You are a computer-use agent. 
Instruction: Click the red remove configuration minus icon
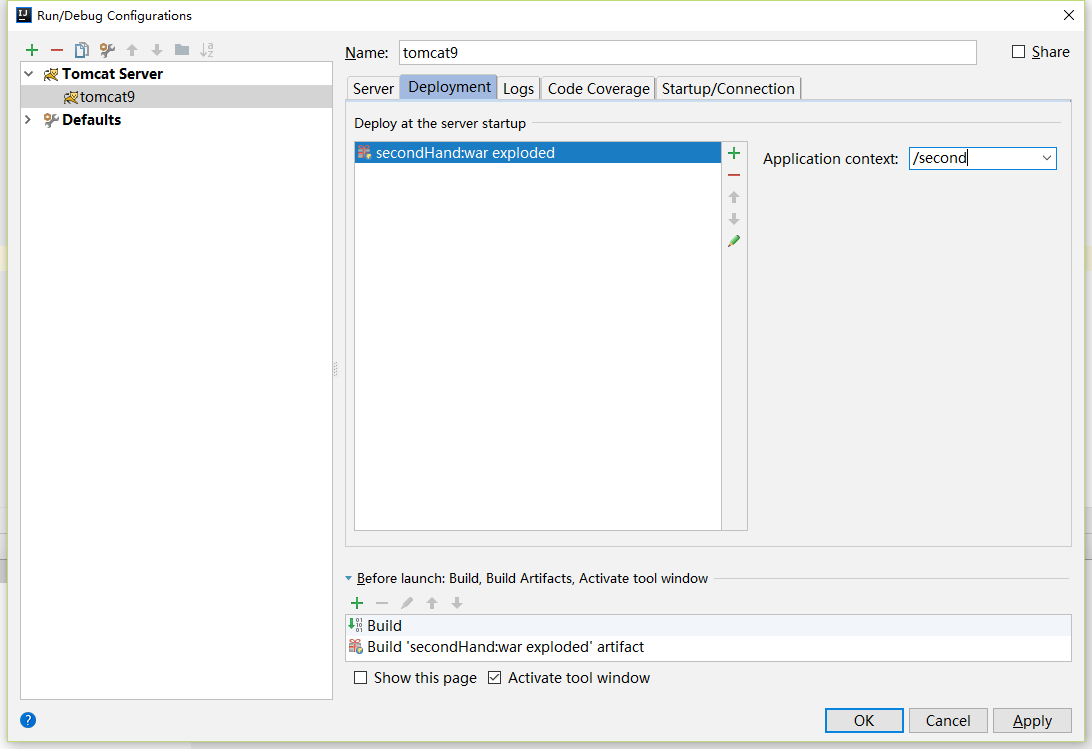pyautogui.click(x=57, y=50)
